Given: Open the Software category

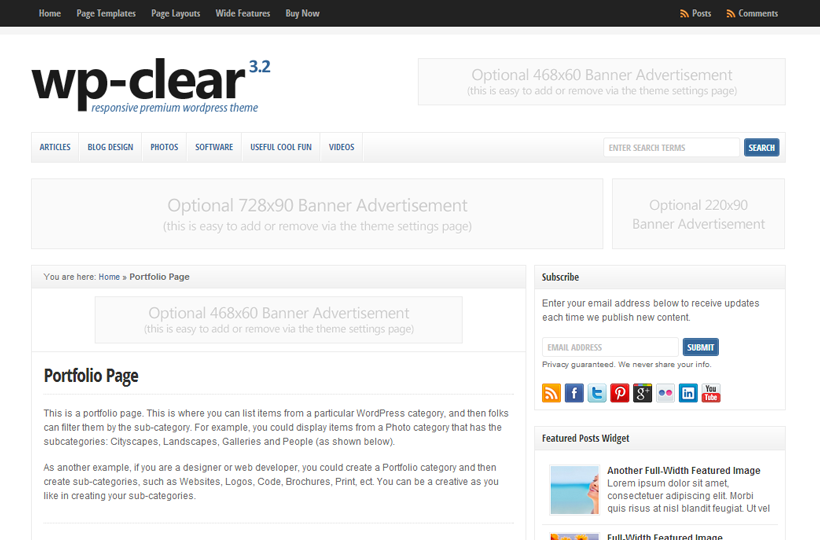Looking at the screenshot, I should (214, 147).
